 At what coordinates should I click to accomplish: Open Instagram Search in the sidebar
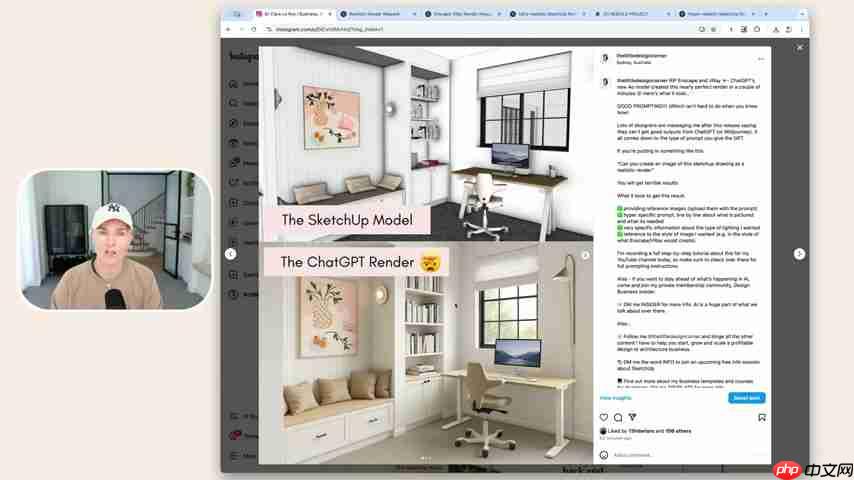[x=234, y=103]
